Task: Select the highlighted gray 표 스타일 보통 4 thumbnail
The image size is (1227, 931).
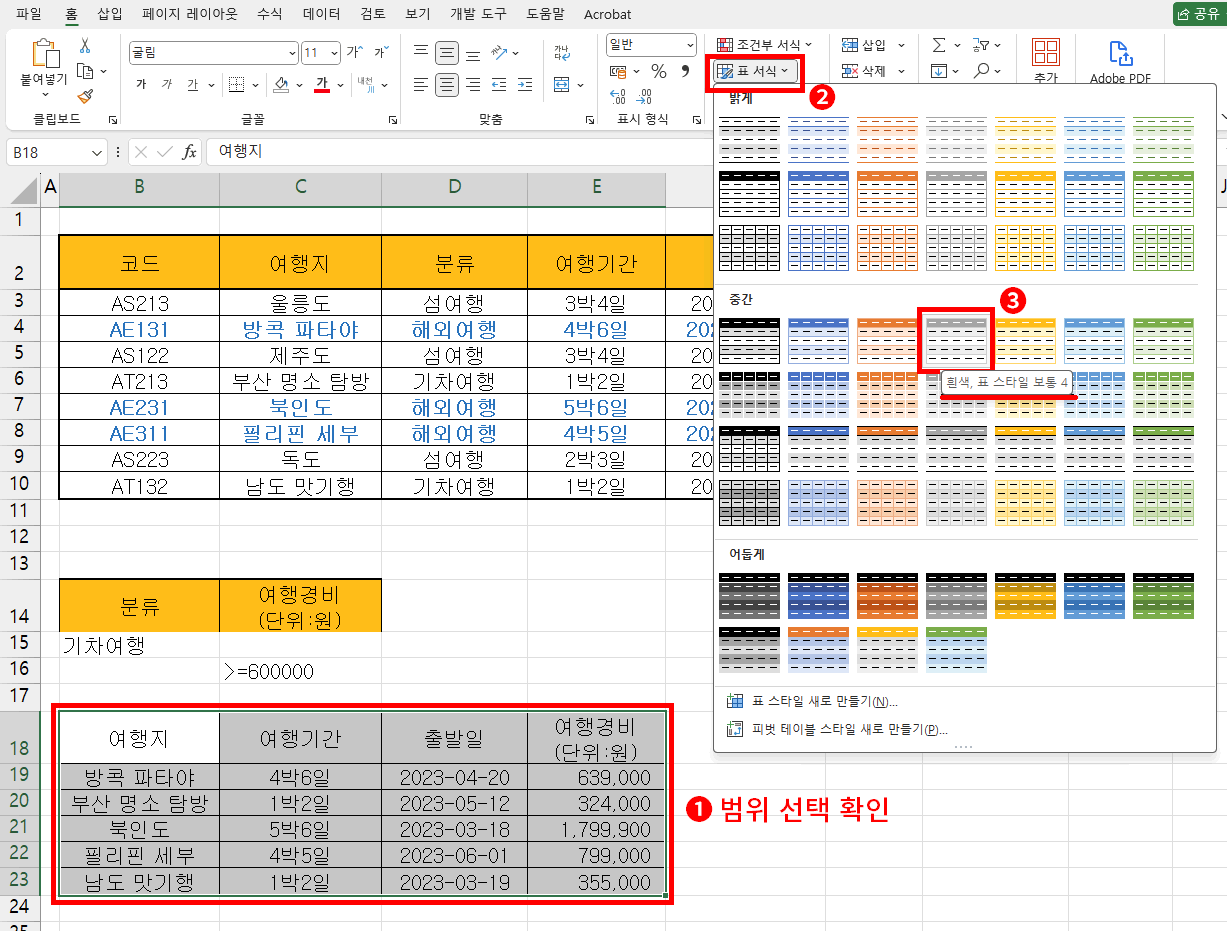Action: pos(956,341)
